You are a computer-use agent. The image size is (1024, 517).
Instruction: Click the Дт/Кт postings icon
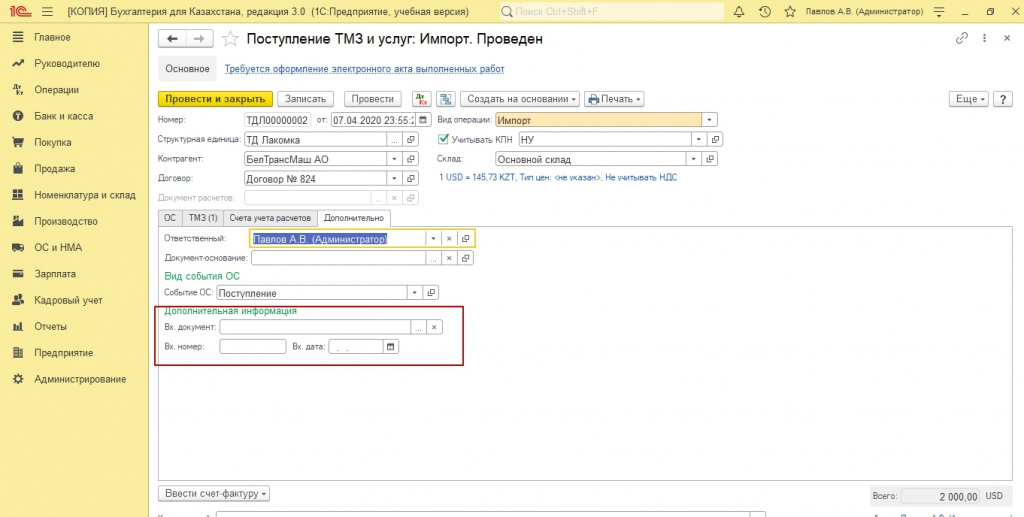422,99
